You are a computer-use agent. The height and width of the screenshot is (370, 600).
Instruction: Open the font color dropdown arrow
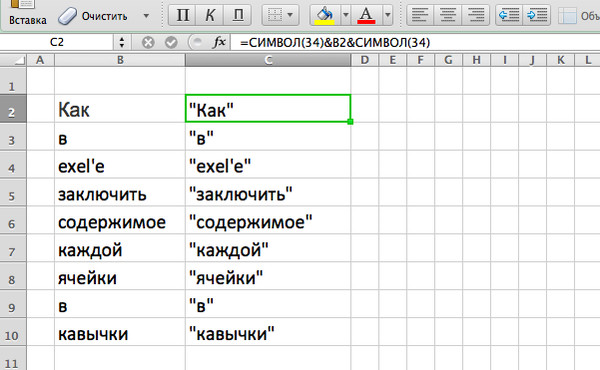(x=388, y=15)
